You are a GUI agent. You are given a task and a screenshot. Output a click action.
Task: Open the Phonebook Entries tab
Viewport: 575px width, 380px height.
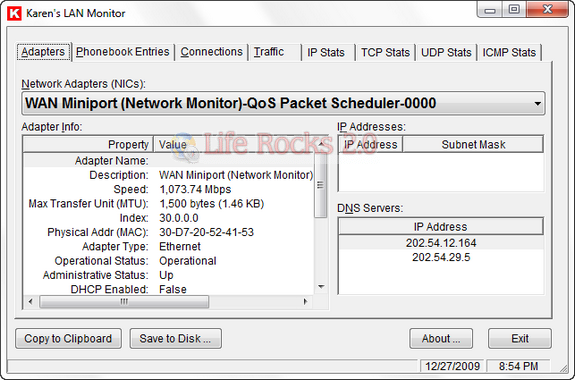(122, 52)
